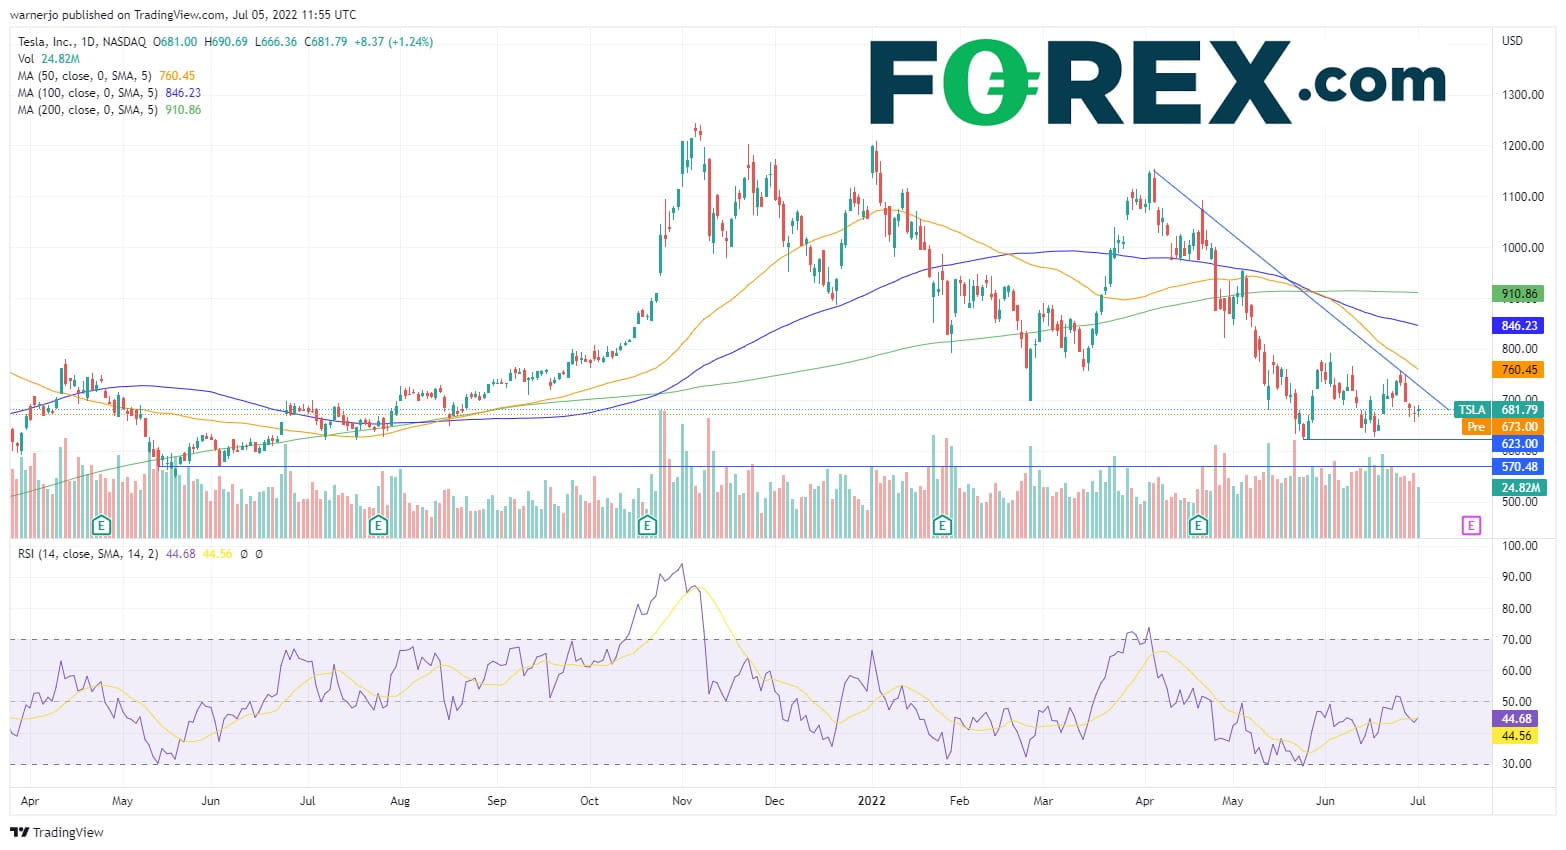The height and width of the screenshot is (850, 1566).
Task: Select the MA 200 indicator legend
Action: 109,110
